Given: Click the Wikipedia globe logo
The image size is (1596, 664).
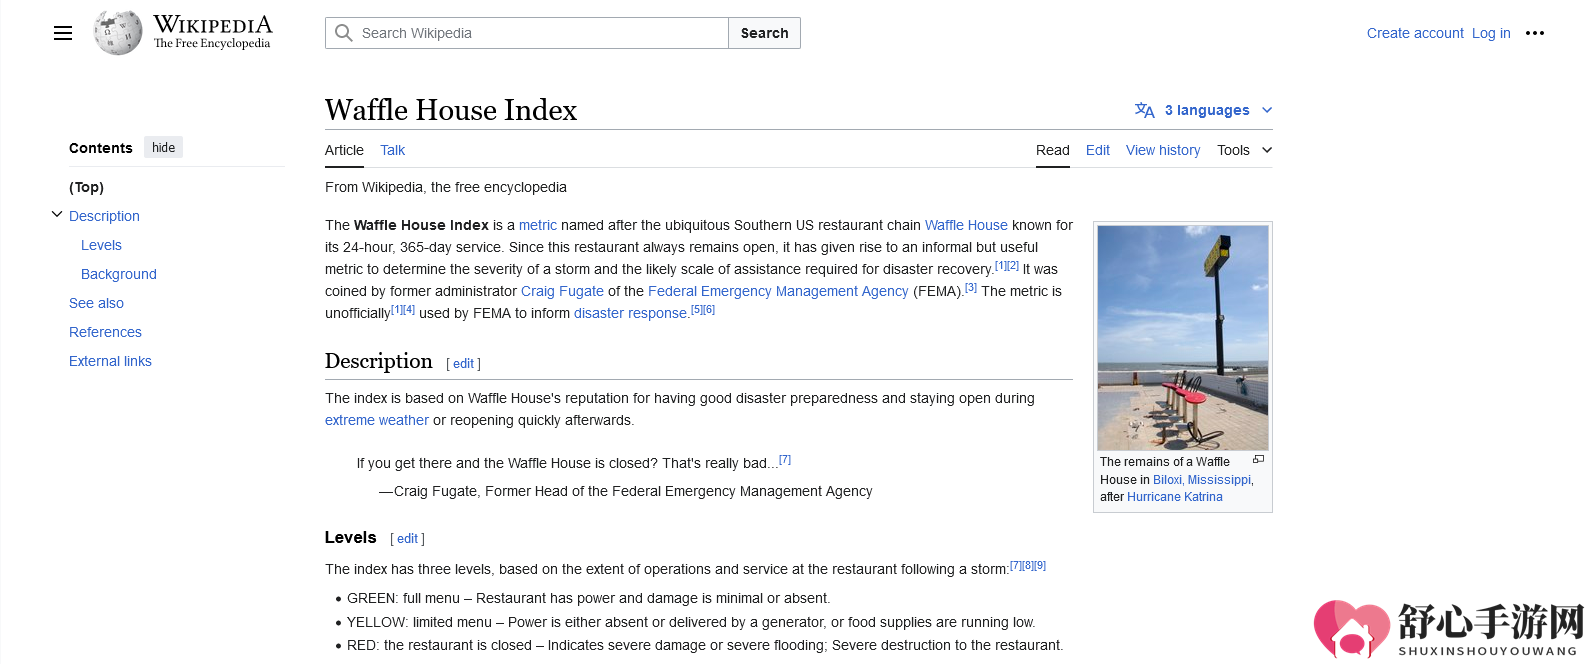Looking at the screenshot, I should click(118, 33).
